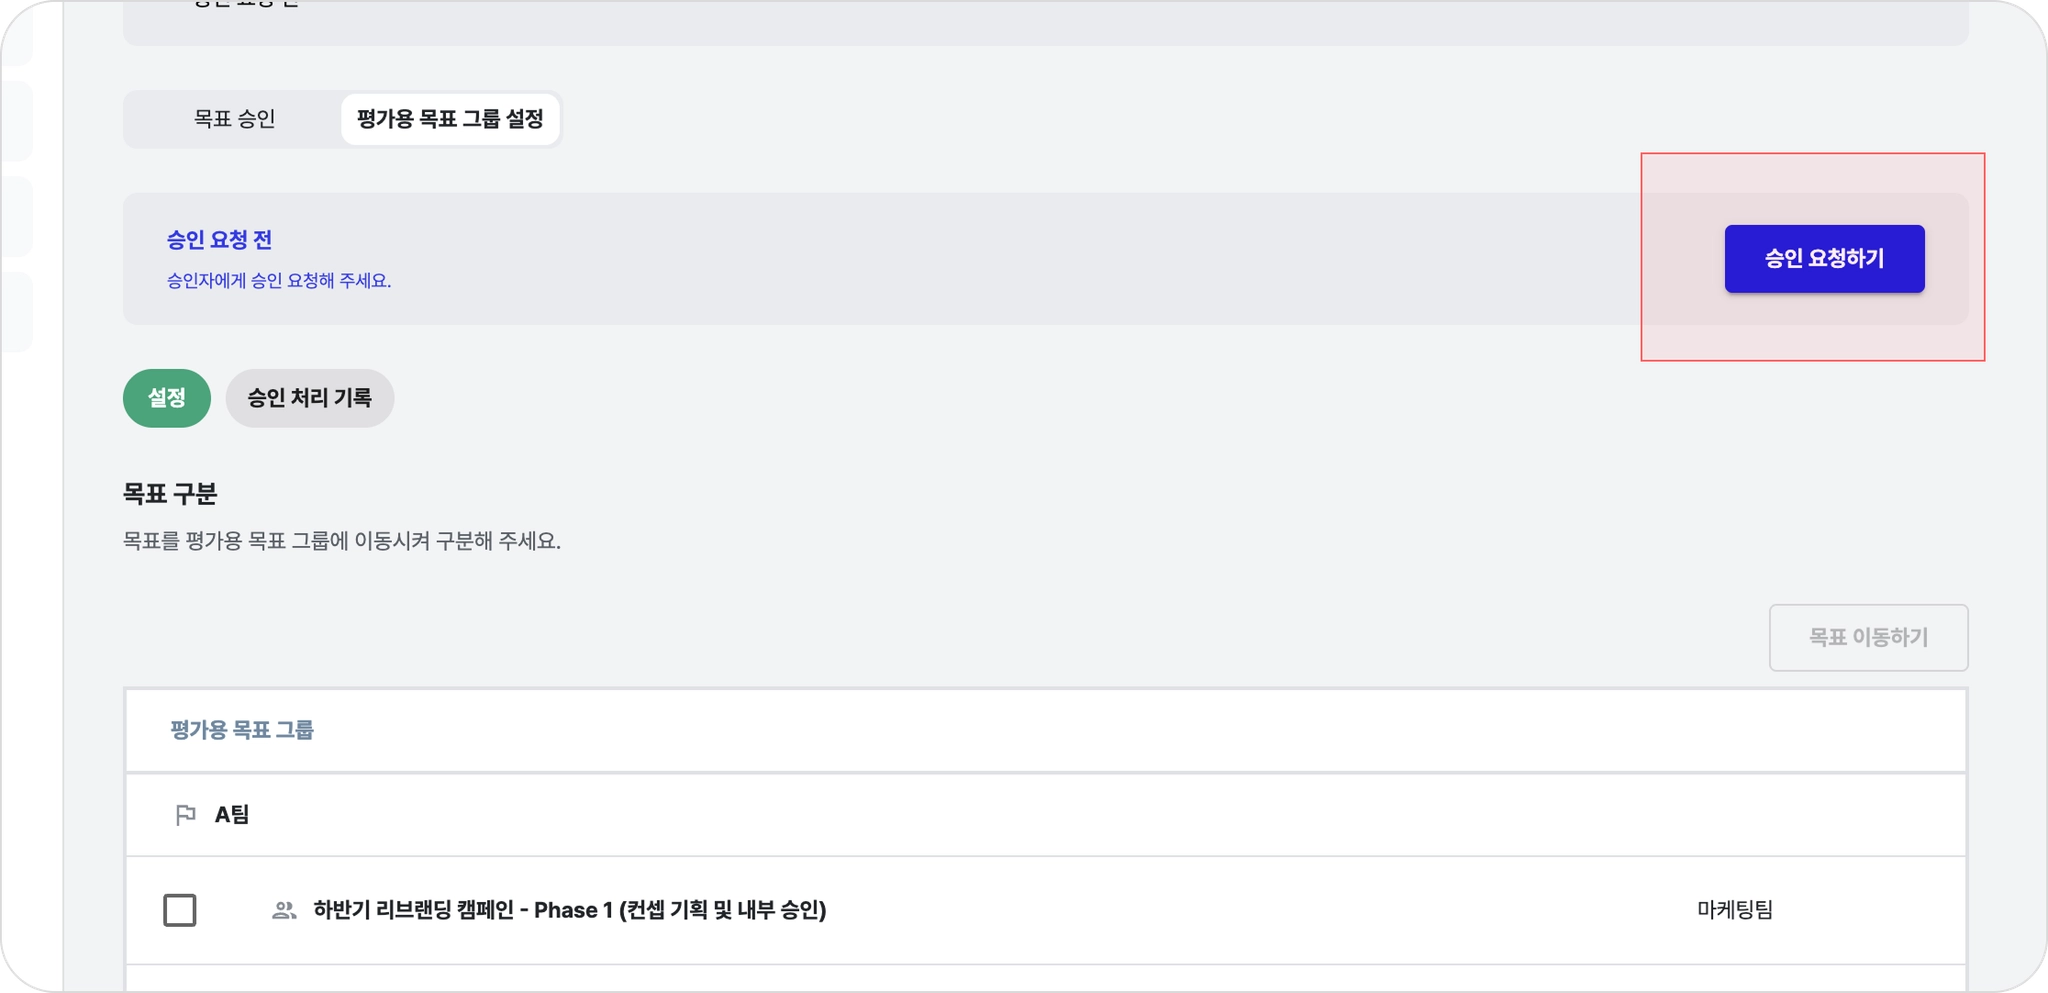
Task: Click the 승인 요청 전 status heading
Action: pos(219,240)
